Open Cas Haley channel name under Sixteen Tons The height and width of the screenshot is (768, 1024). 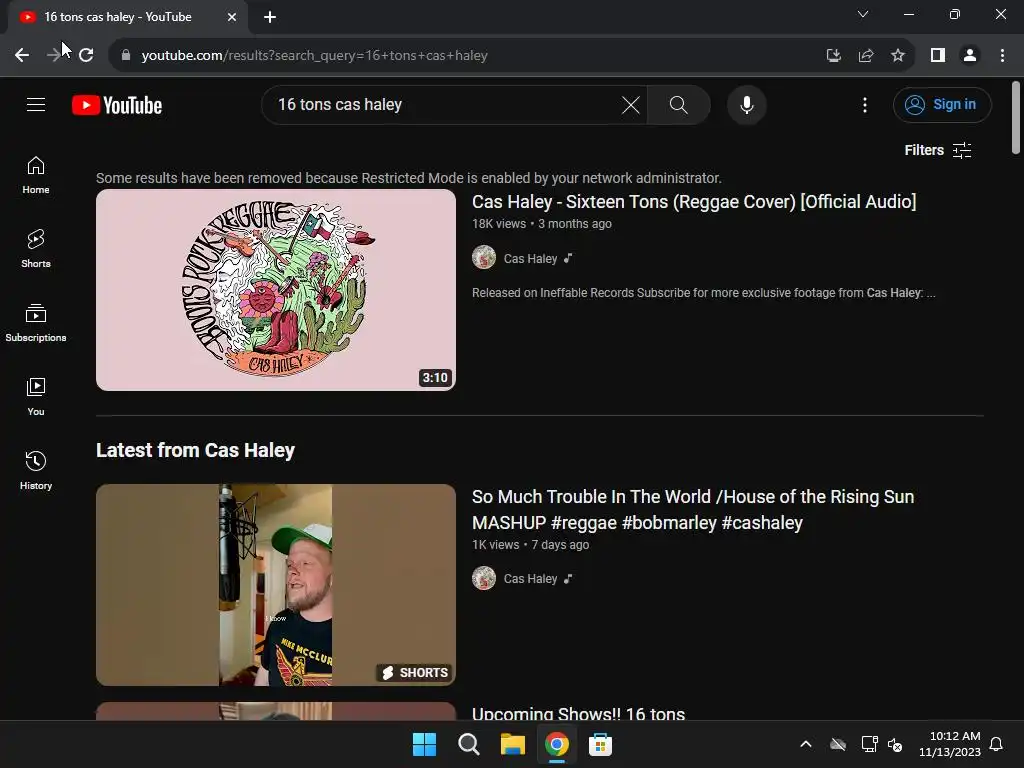pyautogui.click(x=530, y=259)
